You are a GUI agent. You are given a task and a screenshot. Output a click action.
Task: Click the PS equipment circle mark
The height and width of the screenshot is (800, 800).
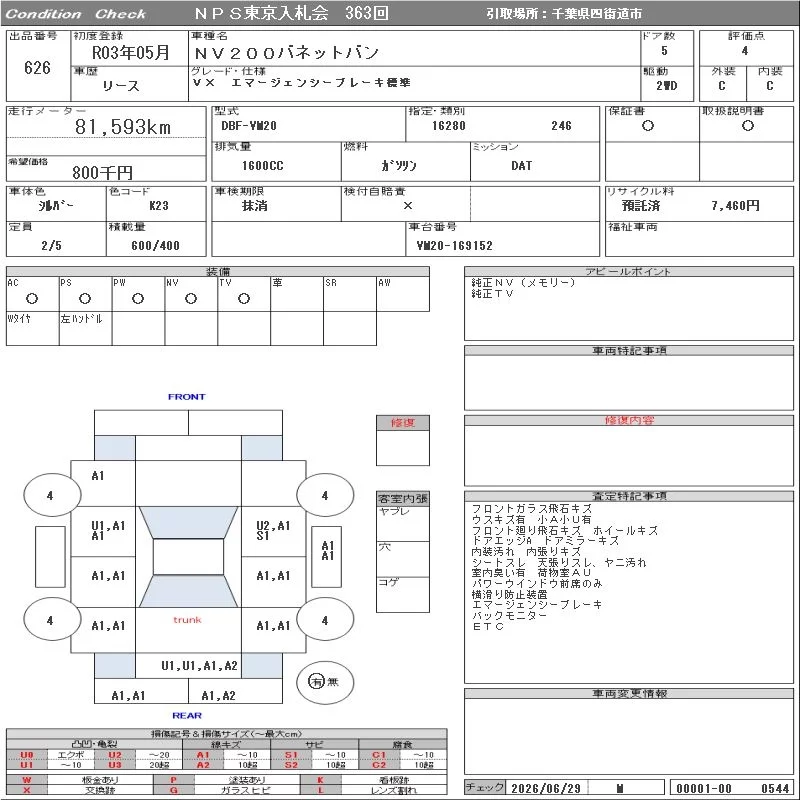[85, 298]
